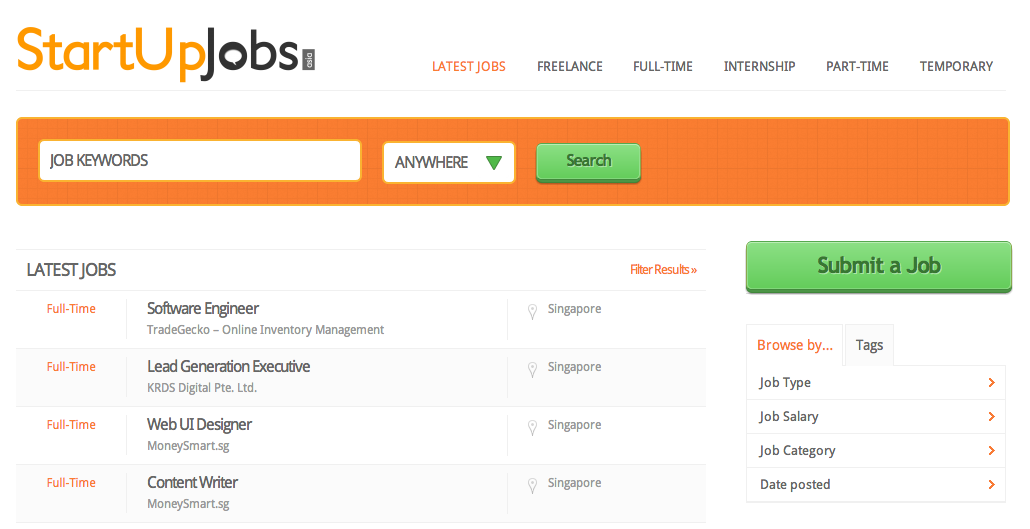This screenshot has width=1030, height=529.
Task: Open the Web UI Designer job listing
Action: (199, 425)
